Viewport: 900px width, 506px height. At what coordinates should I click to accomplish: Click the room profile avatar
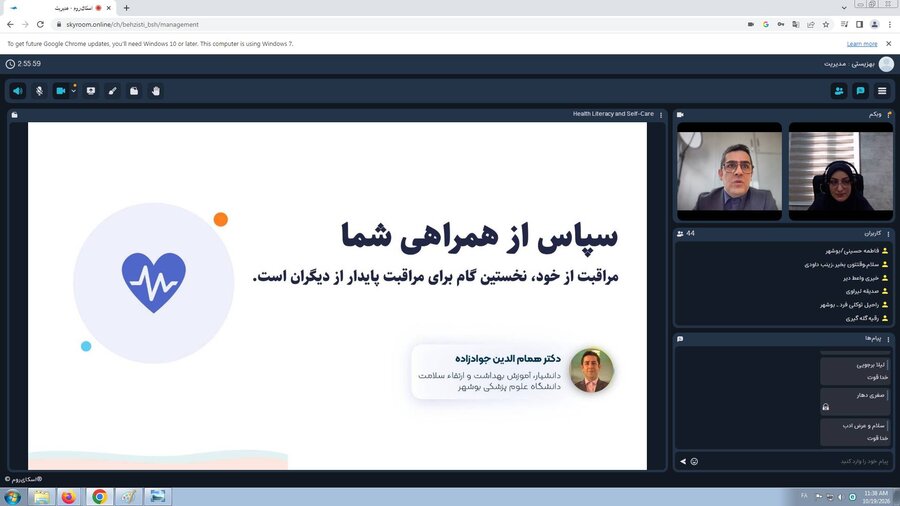(886, 64)
